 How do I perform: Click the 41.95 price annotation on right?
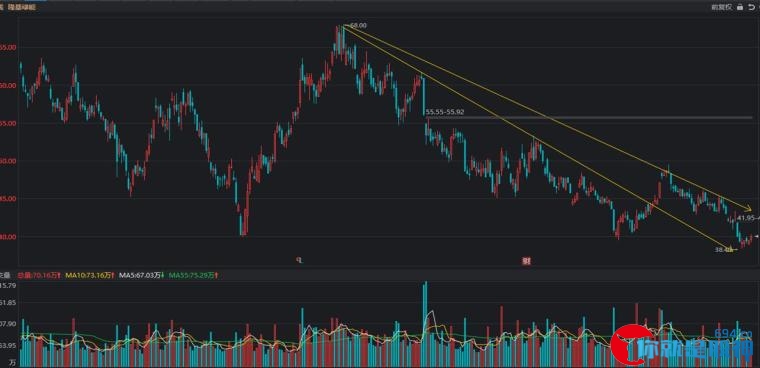click(748, 219)
